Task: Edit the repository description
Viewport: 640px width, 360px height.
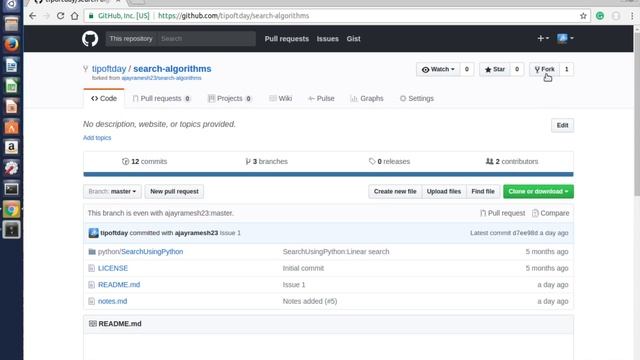Action: [562, 125]
